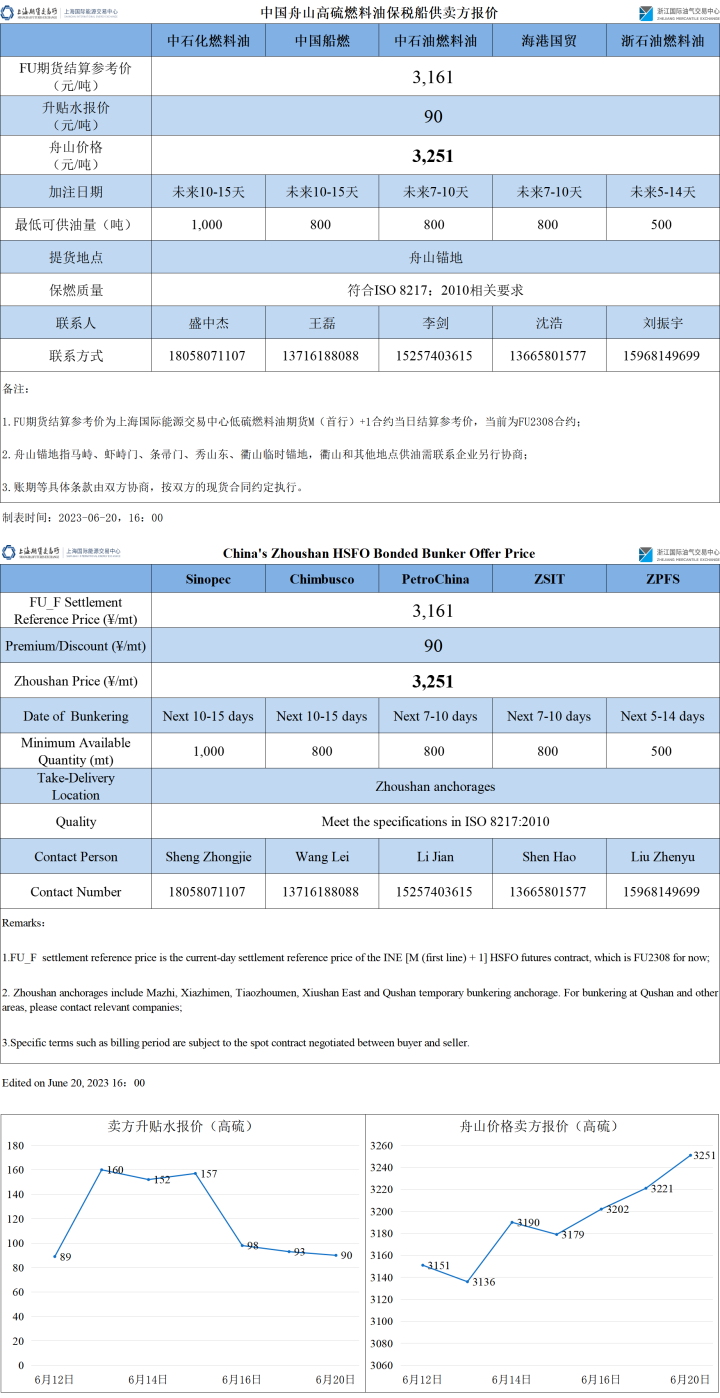Select contact Wang Lei
This screenshot has height=1398, width=720.
[322, 856]
